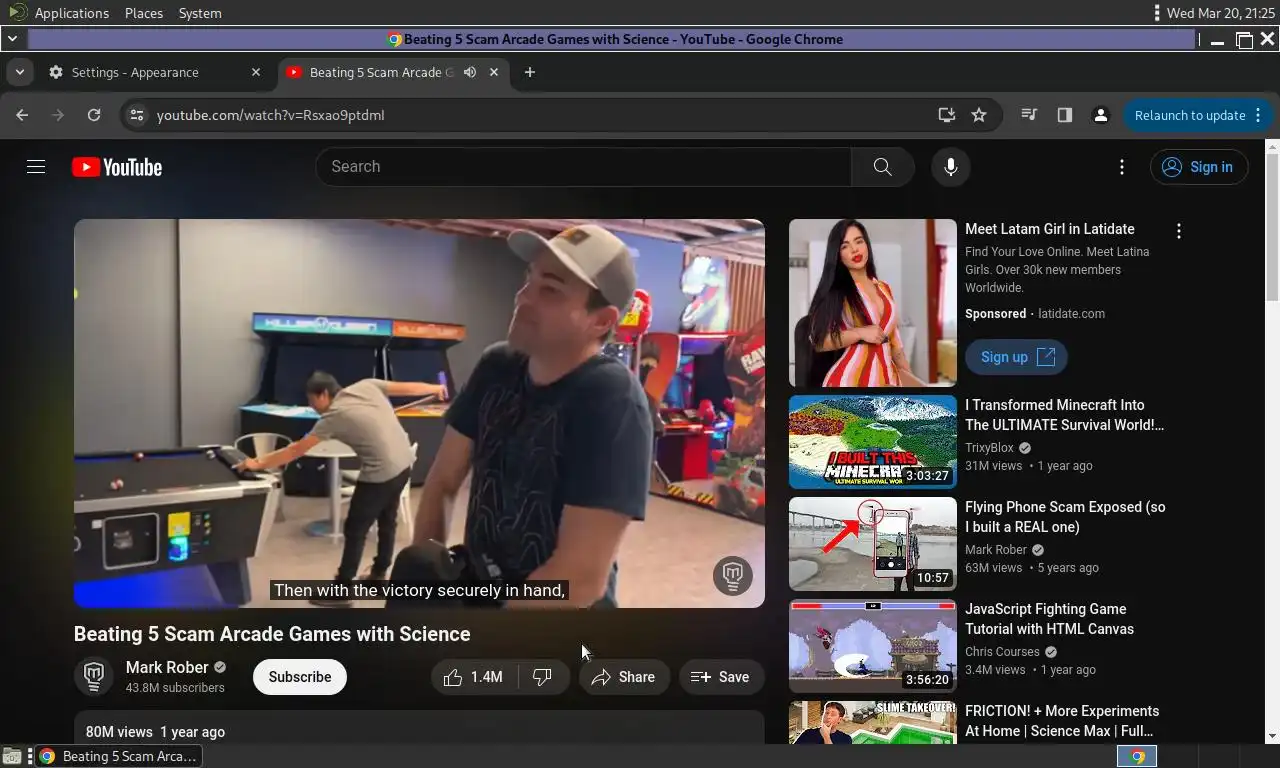
Task: Open YouTube hamburger guide menu
Action: pos(36,167)
